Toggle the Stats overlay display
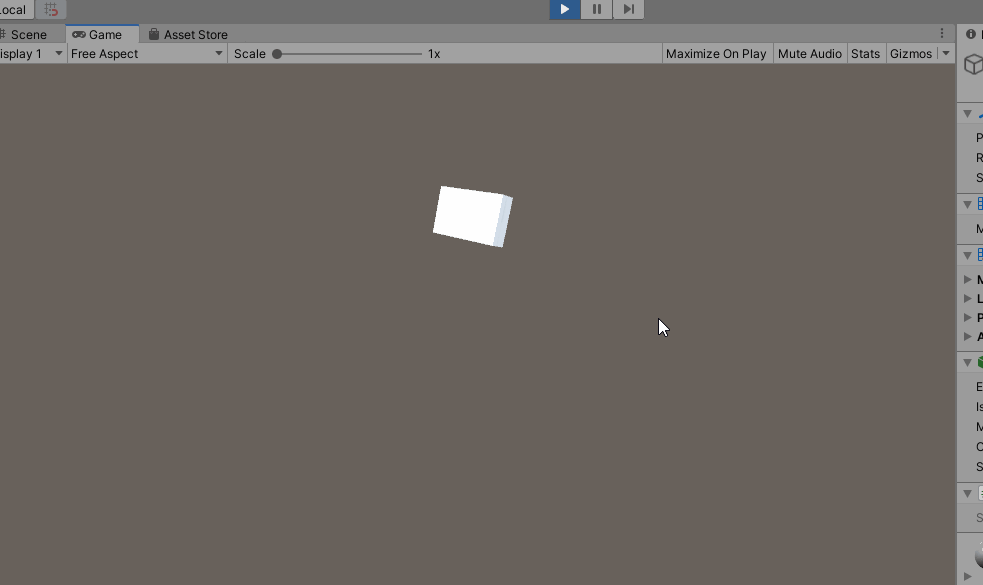This screenshot has width=983, height=585. pos(865,53)
